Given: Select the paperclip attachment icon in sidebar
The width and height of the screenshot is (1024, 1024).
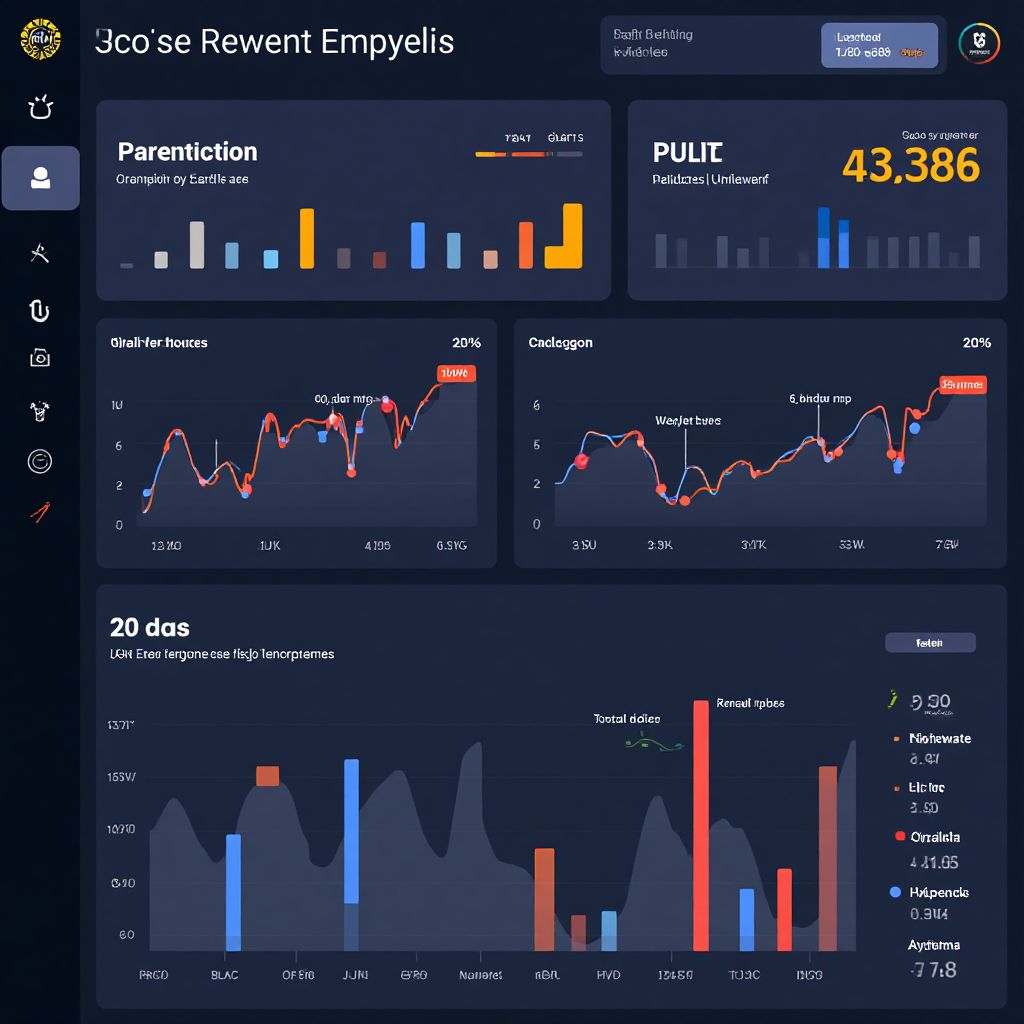Looking at the screenshot, I should tap(38, 311).
